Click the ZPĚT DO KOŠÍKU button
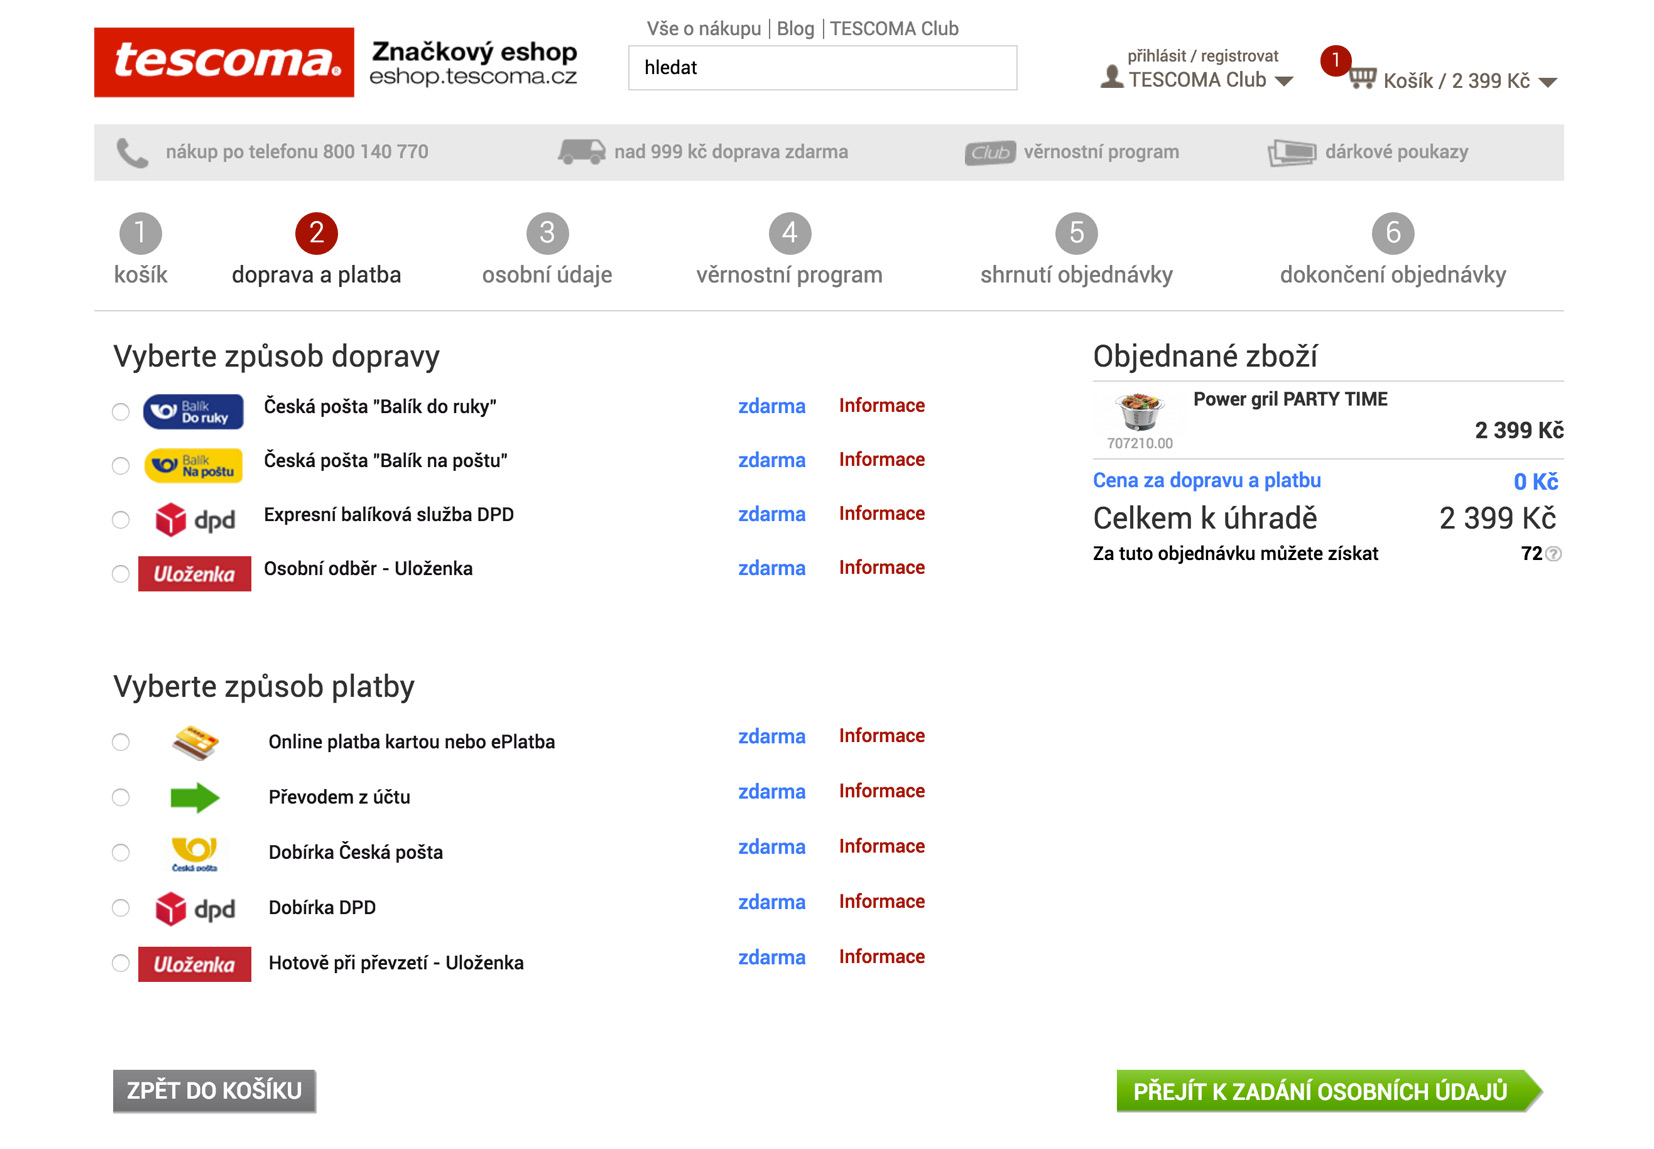This screenshot has width=1654, height=1149. [x=214, y=1091]
